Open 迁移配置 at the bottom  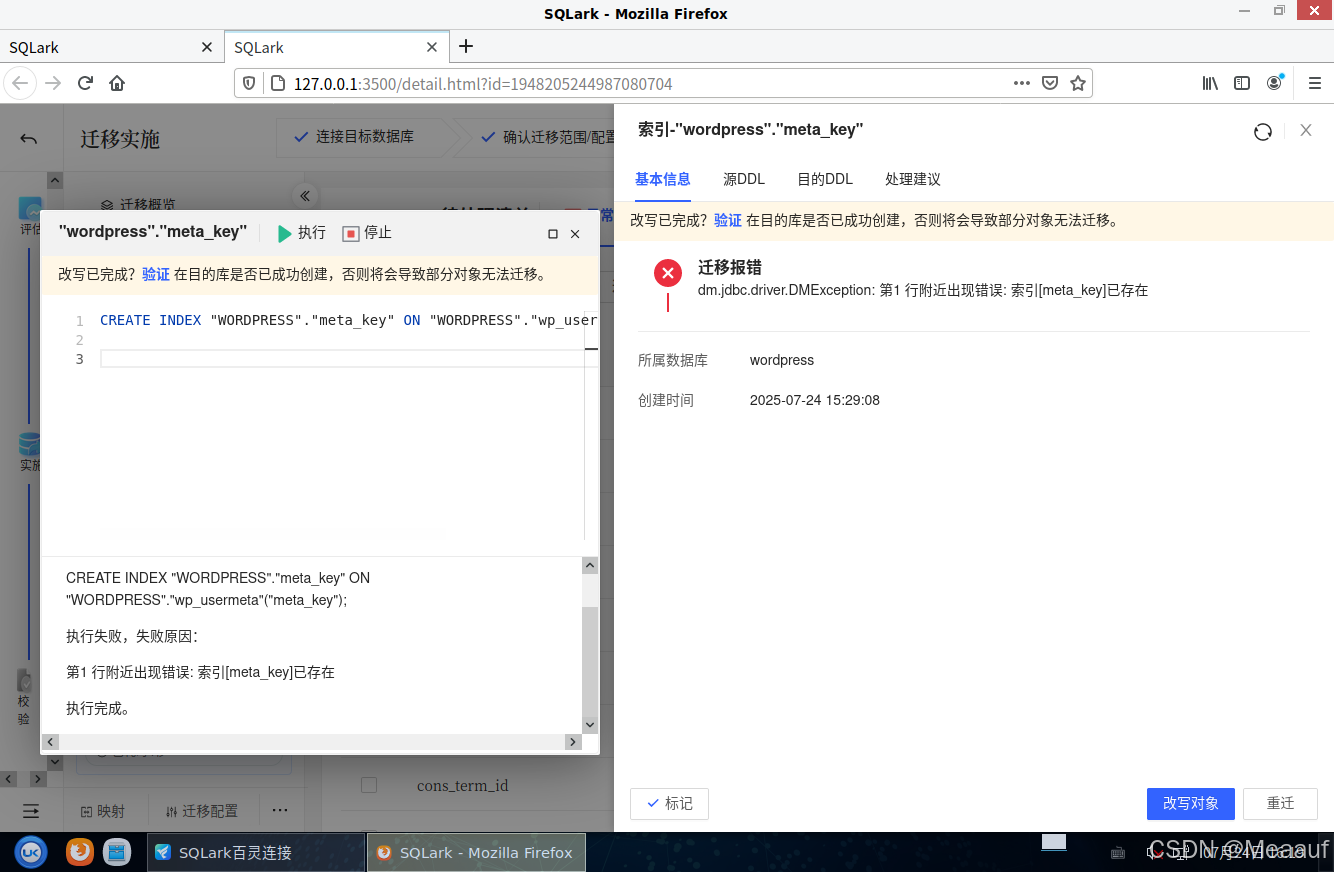coord(202,811)
